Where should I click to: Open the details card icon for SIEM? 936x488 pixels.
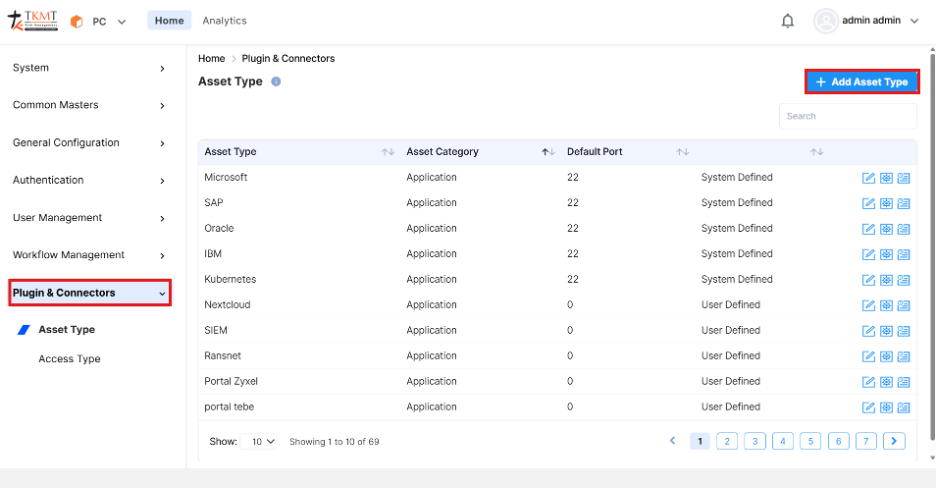[x=904, y=331]
